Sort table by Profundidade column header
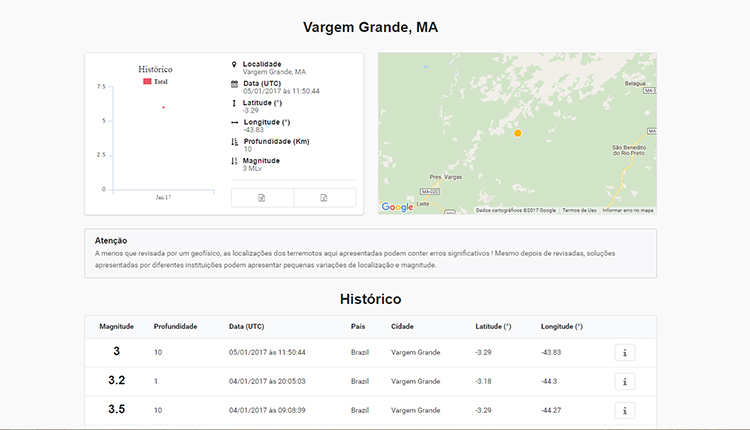750x430 pixels. (x=175, y=326)
